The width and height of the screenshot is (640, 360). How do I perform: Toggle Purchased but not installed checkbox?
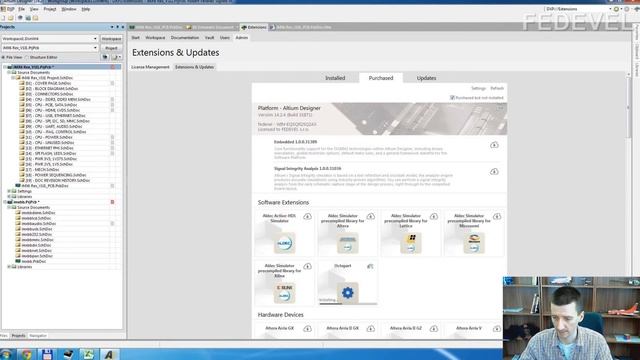click(x=452, y=98)
